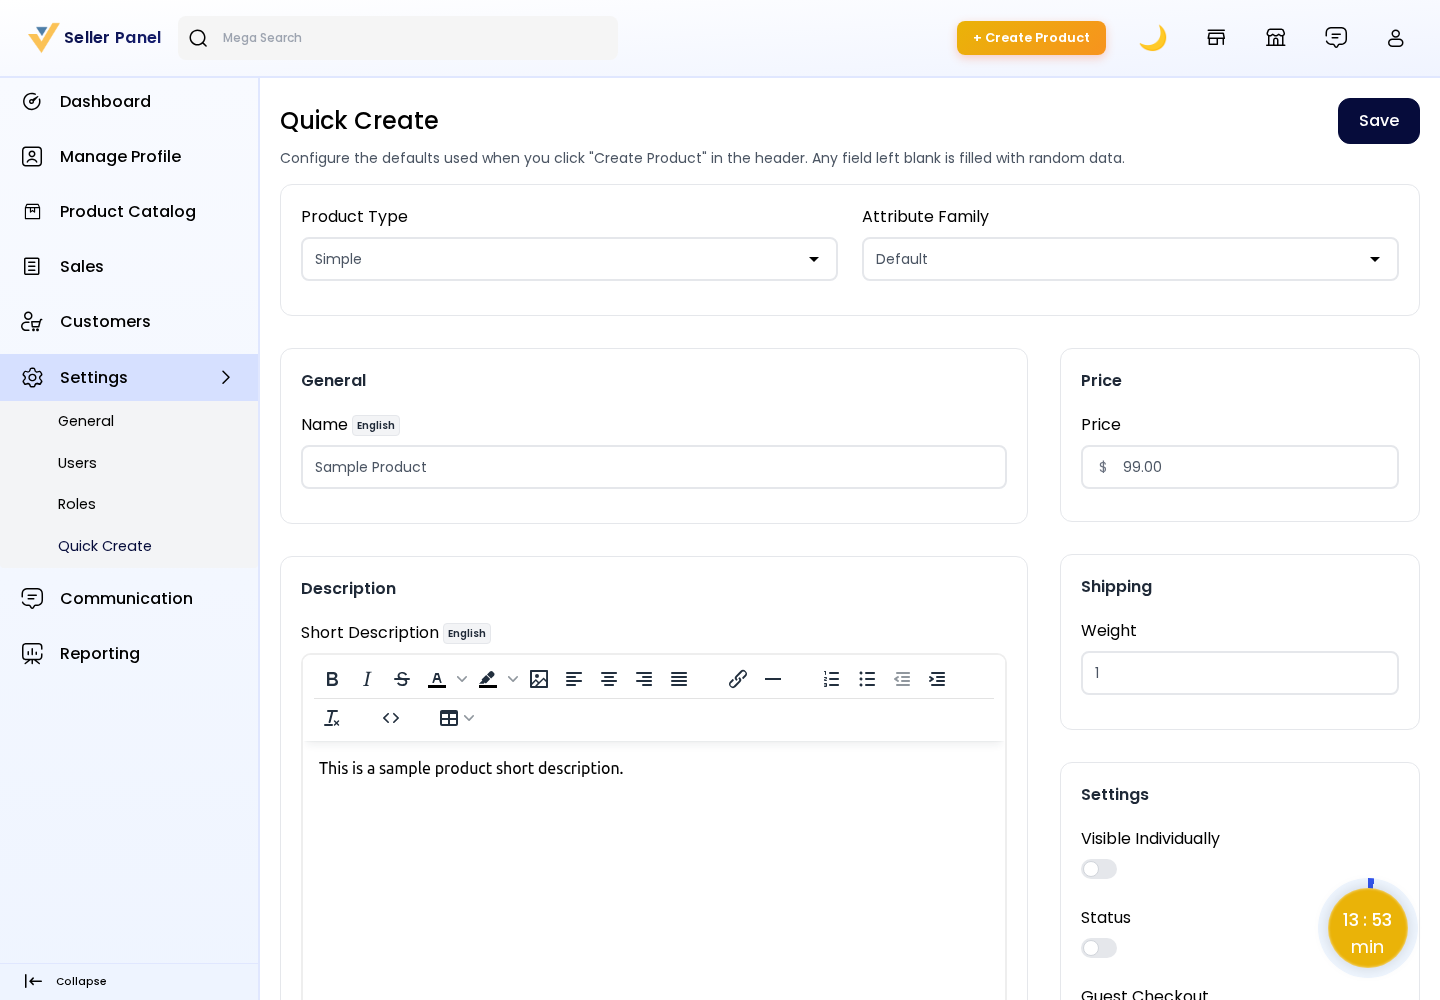The height and width of the screenshot is (1000, 1440).
Task: Open Sales in sidebar
Action: tap(129, 266)
